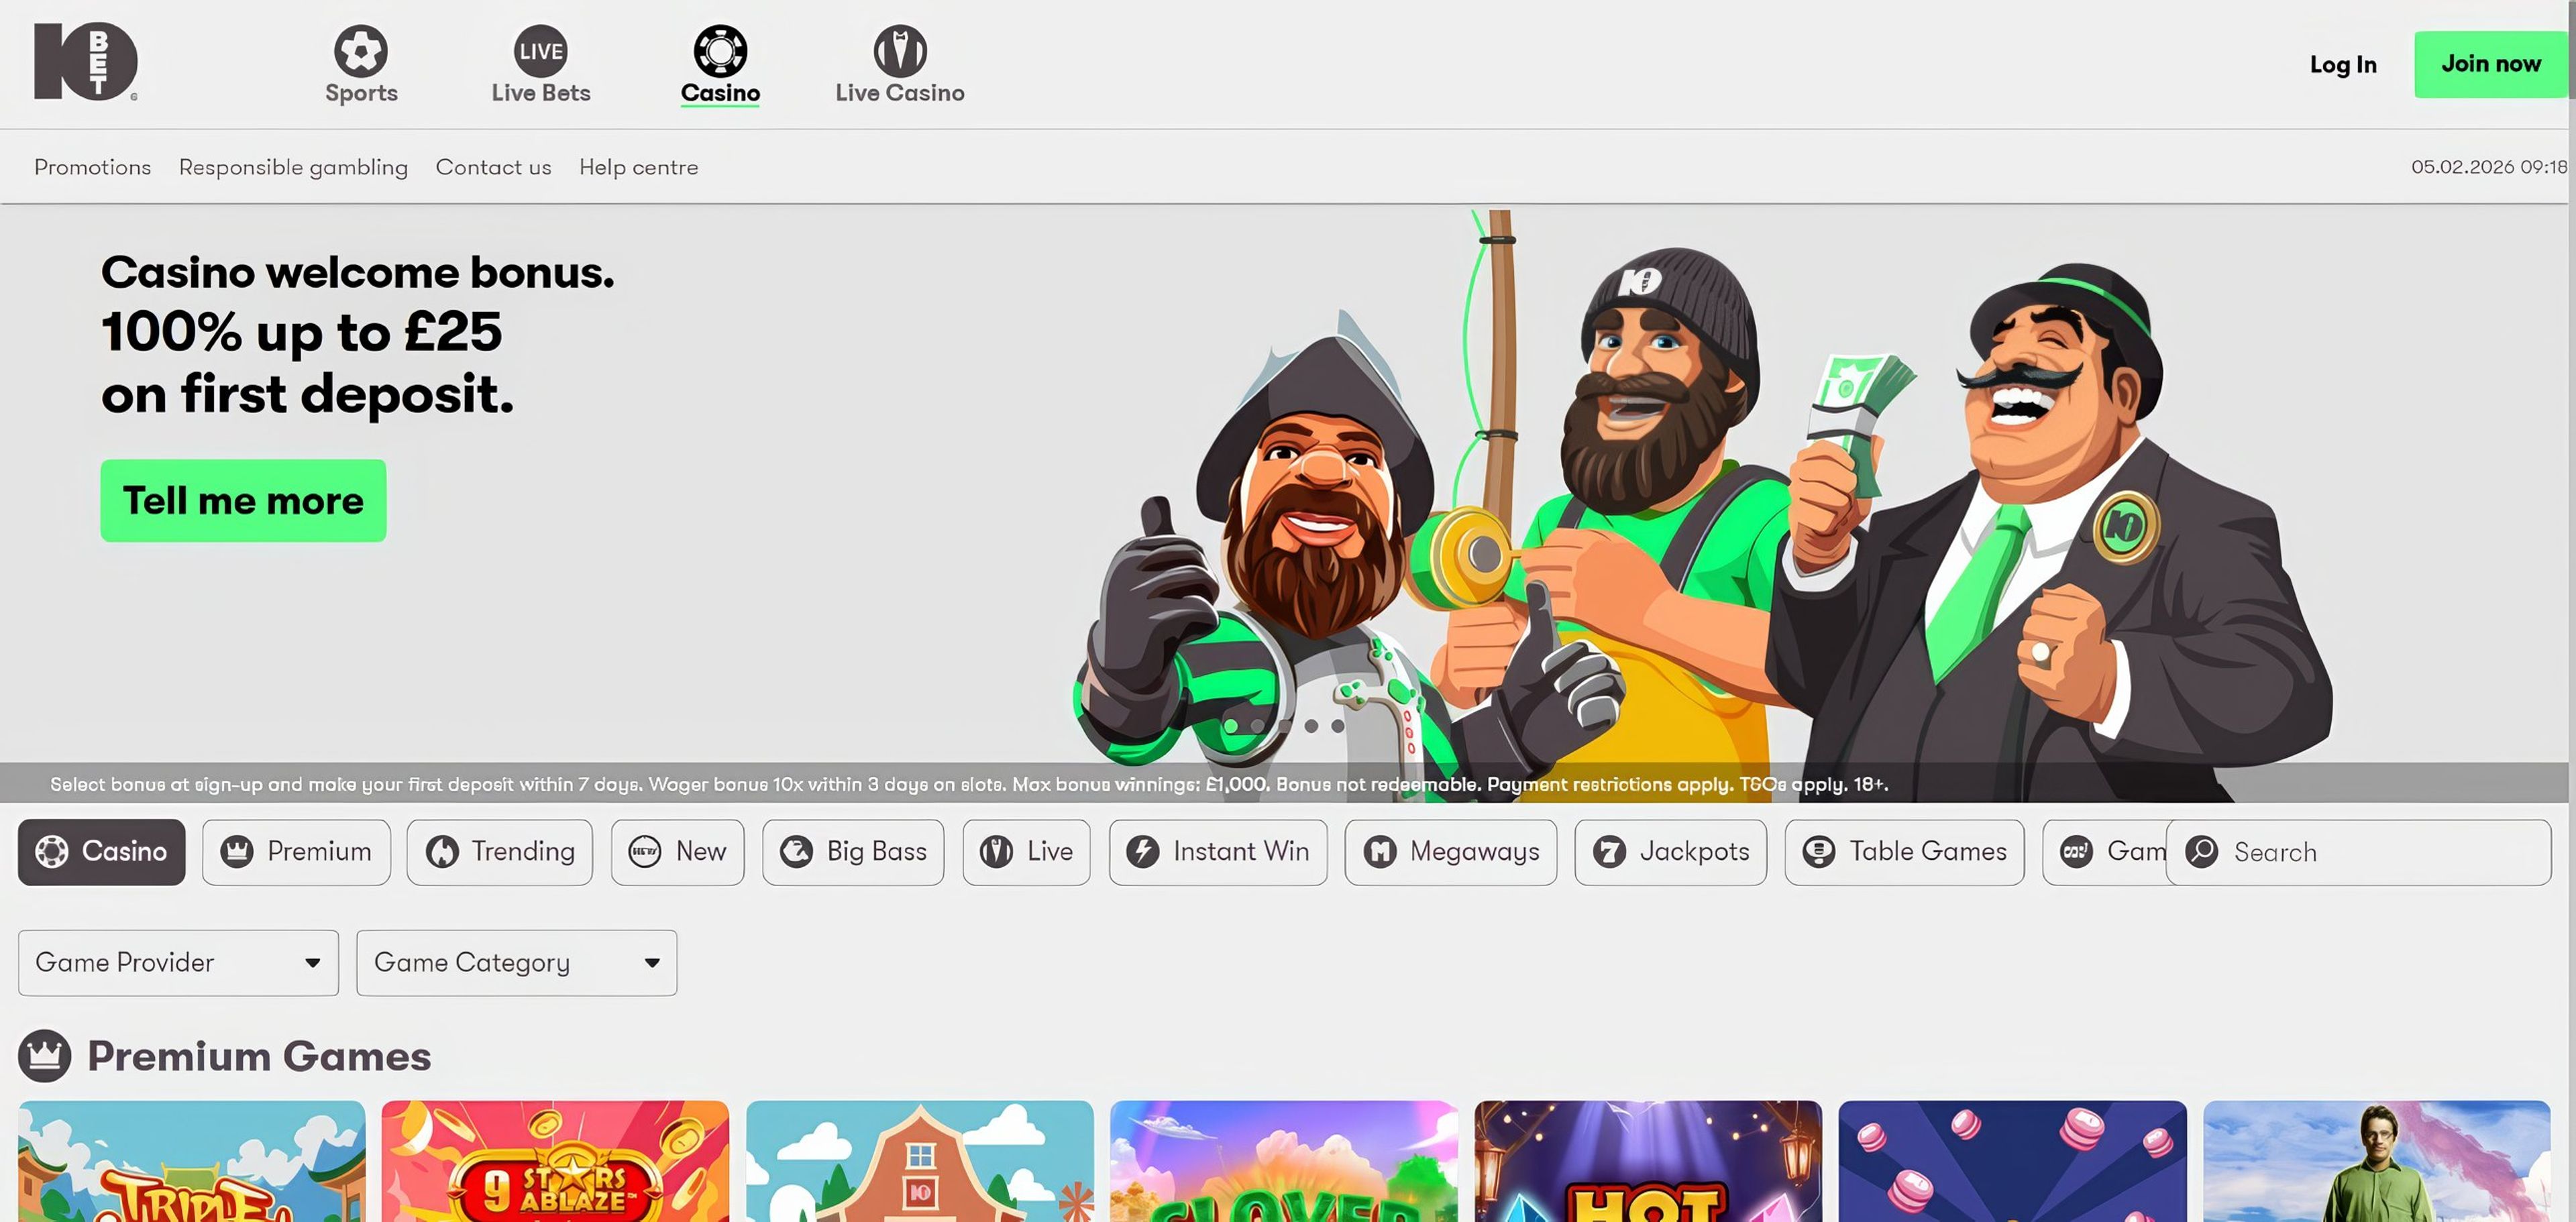Select the last banner carousel dot
This screenshot has height=1222, width=2576.
(1338, 726)
